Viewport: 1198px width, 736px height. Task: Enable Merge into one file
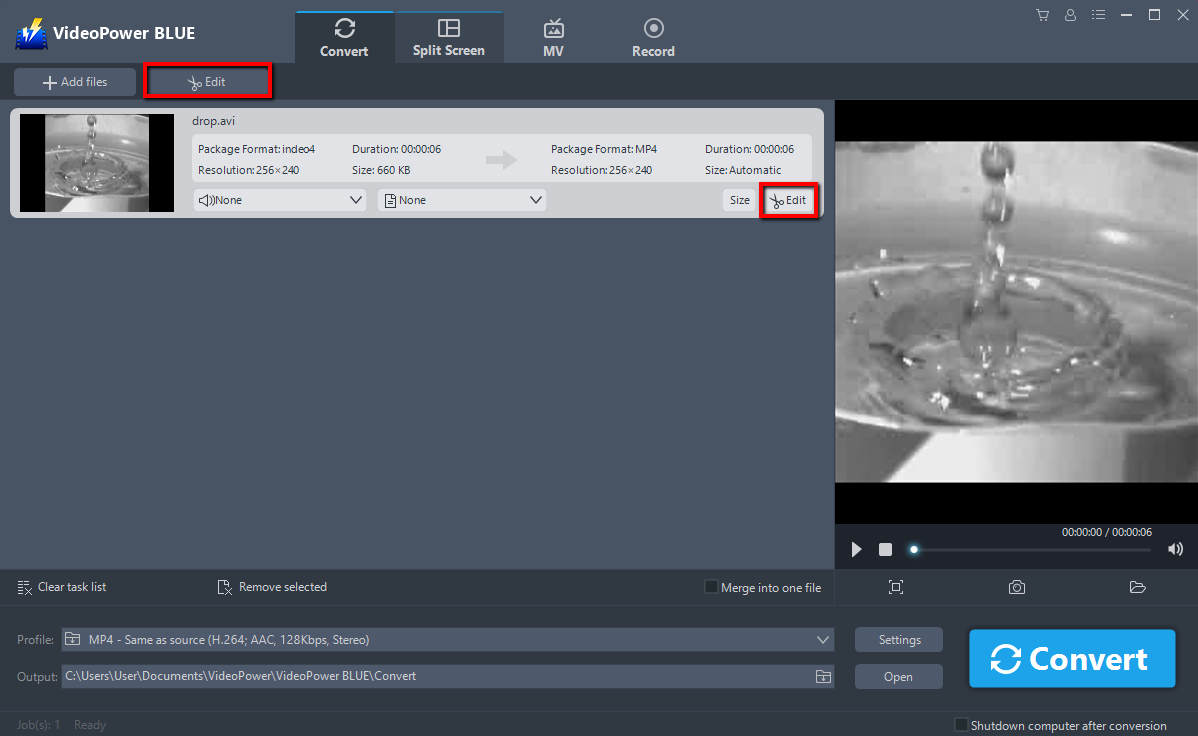click(710, 587)
